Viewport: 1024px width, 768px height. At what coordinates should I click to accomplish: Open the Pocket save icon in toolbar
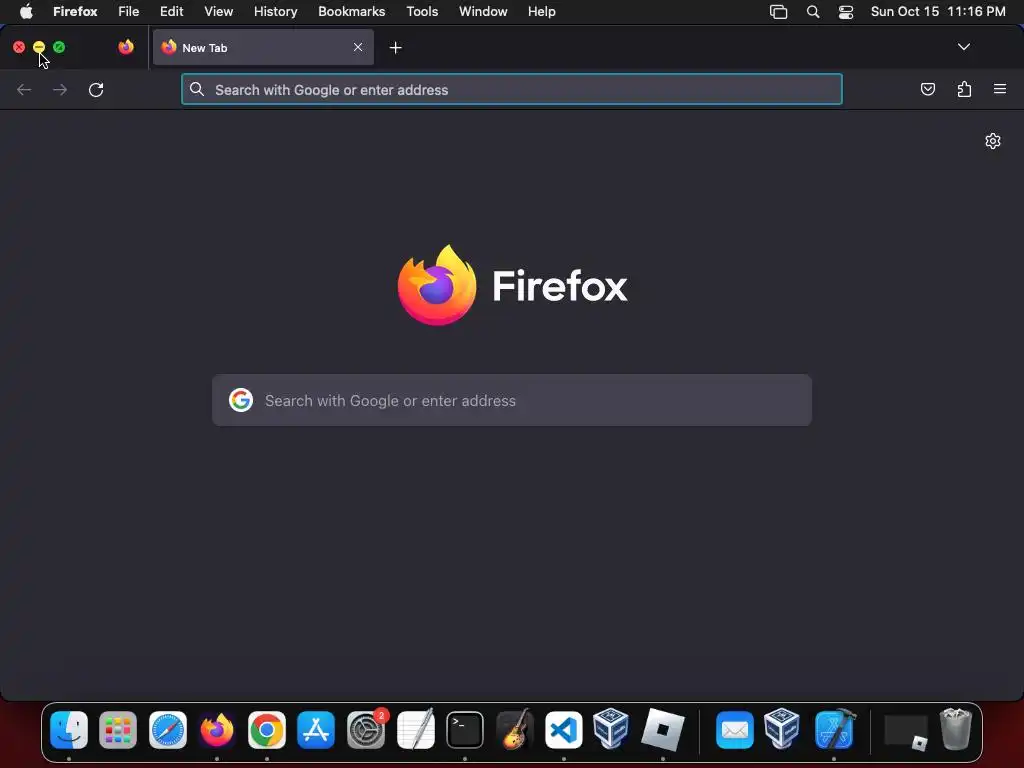927,89
